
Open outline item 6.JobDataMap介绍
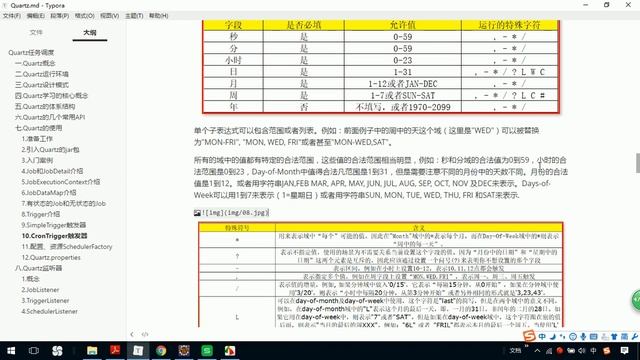(x=49, y=193)
